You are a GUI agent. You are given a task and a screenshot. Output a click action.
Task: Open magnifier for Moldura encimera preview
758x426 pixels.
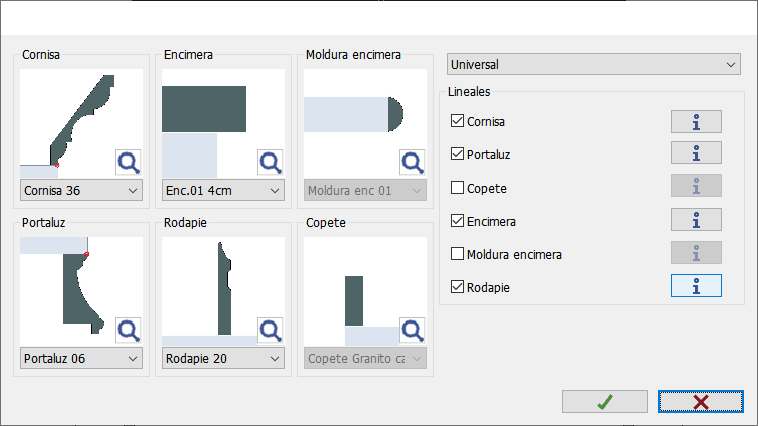[412, 162]
